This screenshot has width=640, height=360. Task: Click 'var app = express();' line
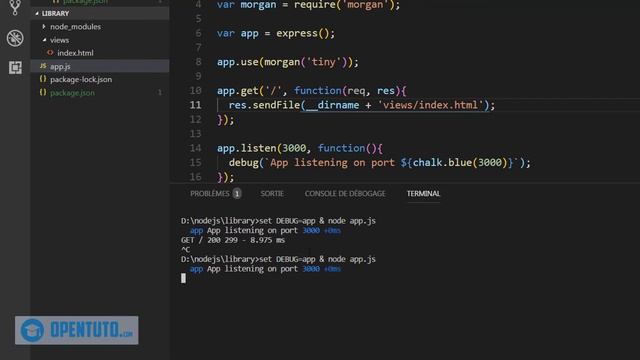click(276, 33)
